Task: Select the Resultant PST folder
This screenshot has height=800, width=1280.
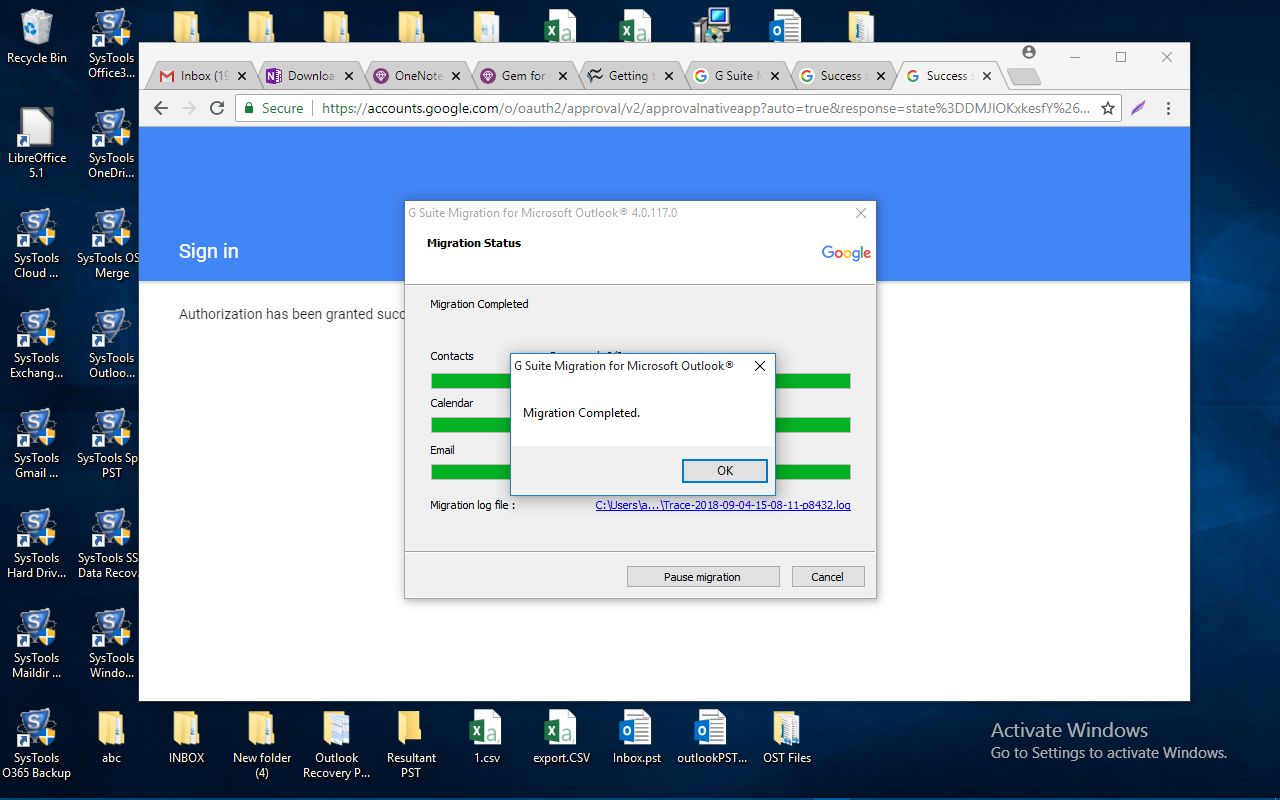Action: pos(411,743)
